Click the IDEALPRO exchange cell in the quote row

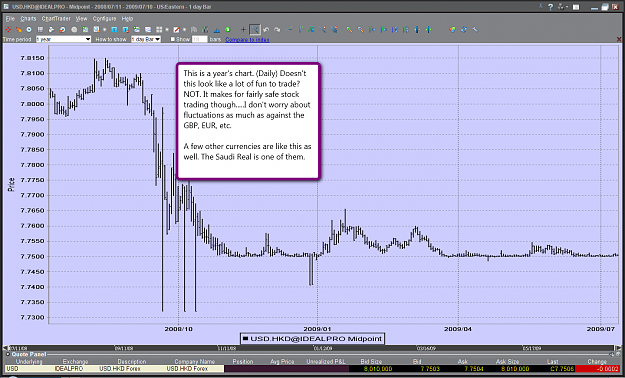click(69, 368)
